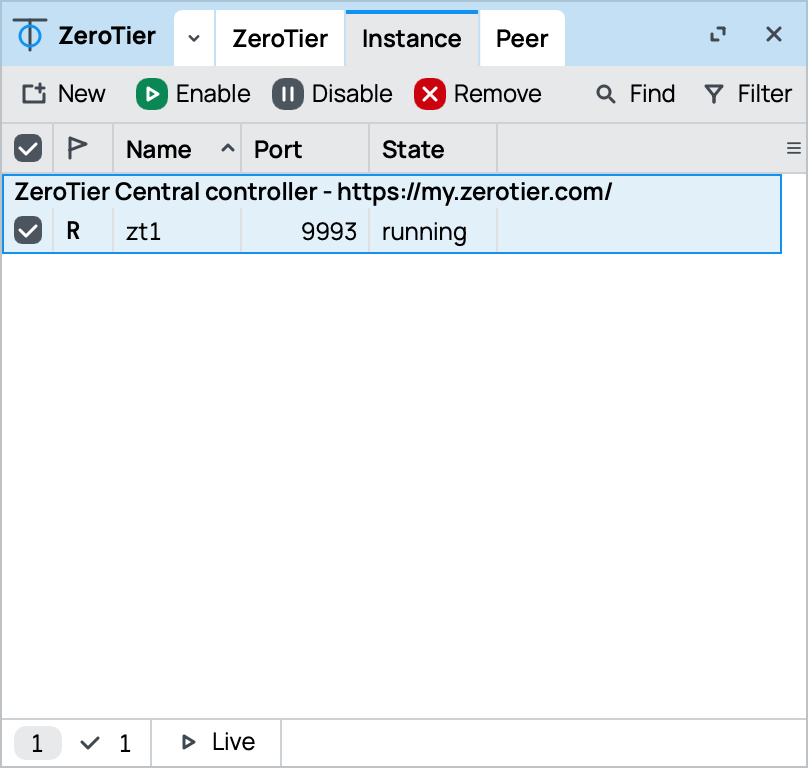The width and height of the screenshot is (808, 768).
Task: Enable the selected instance
Action: point(193,94)
